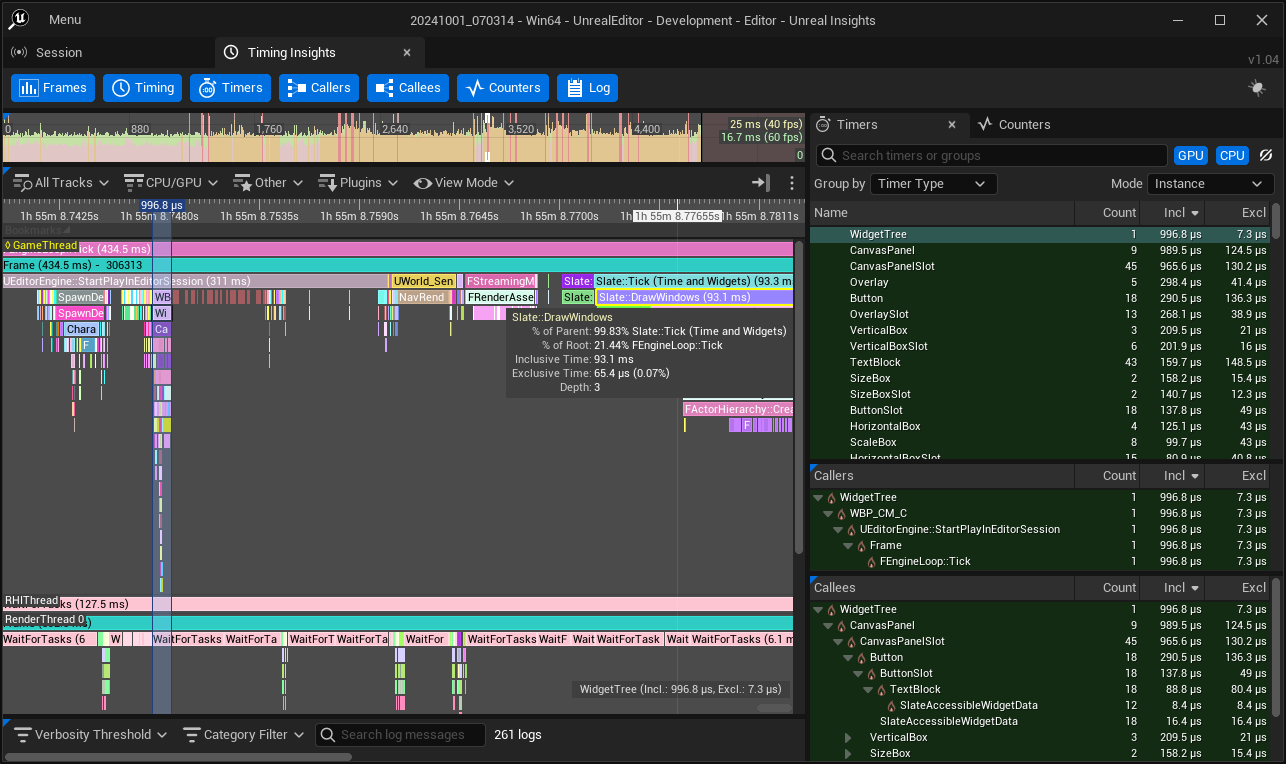Click the Session tab broadcast icon
Viewport: 1286px width, 764px height.
19,53
